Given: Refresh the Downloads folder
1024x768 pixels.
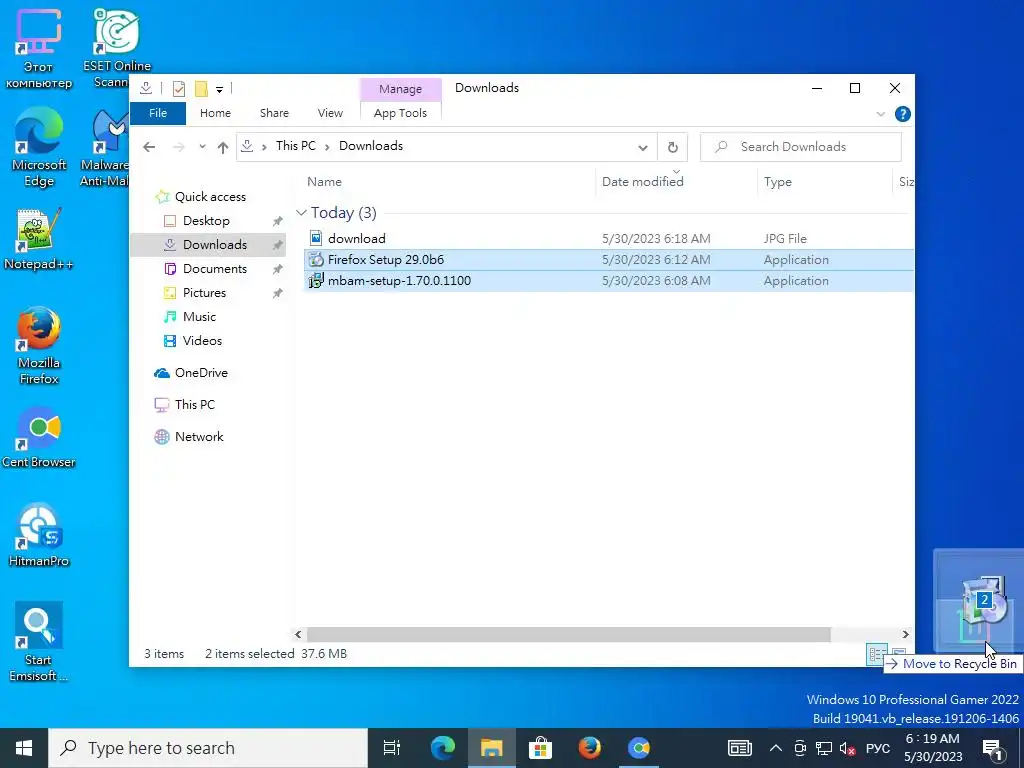Looking at the screenshot, I should (673, 148).
